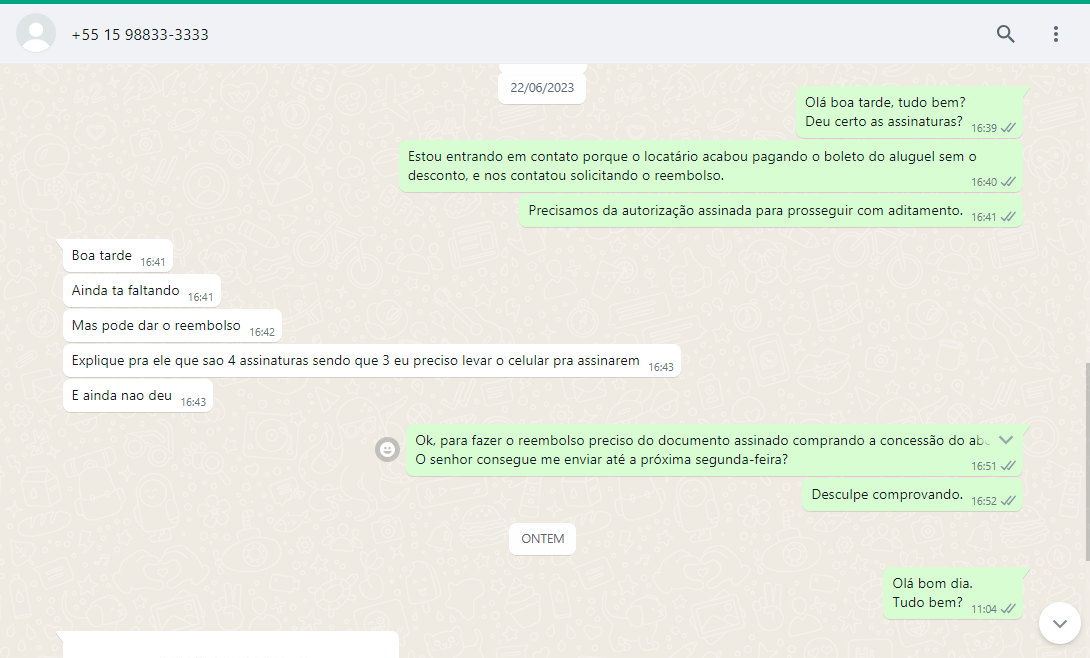1090x658 pixels.
Task: Jump to latest with the down-arrow button
Action: [x=1059, y=623]
